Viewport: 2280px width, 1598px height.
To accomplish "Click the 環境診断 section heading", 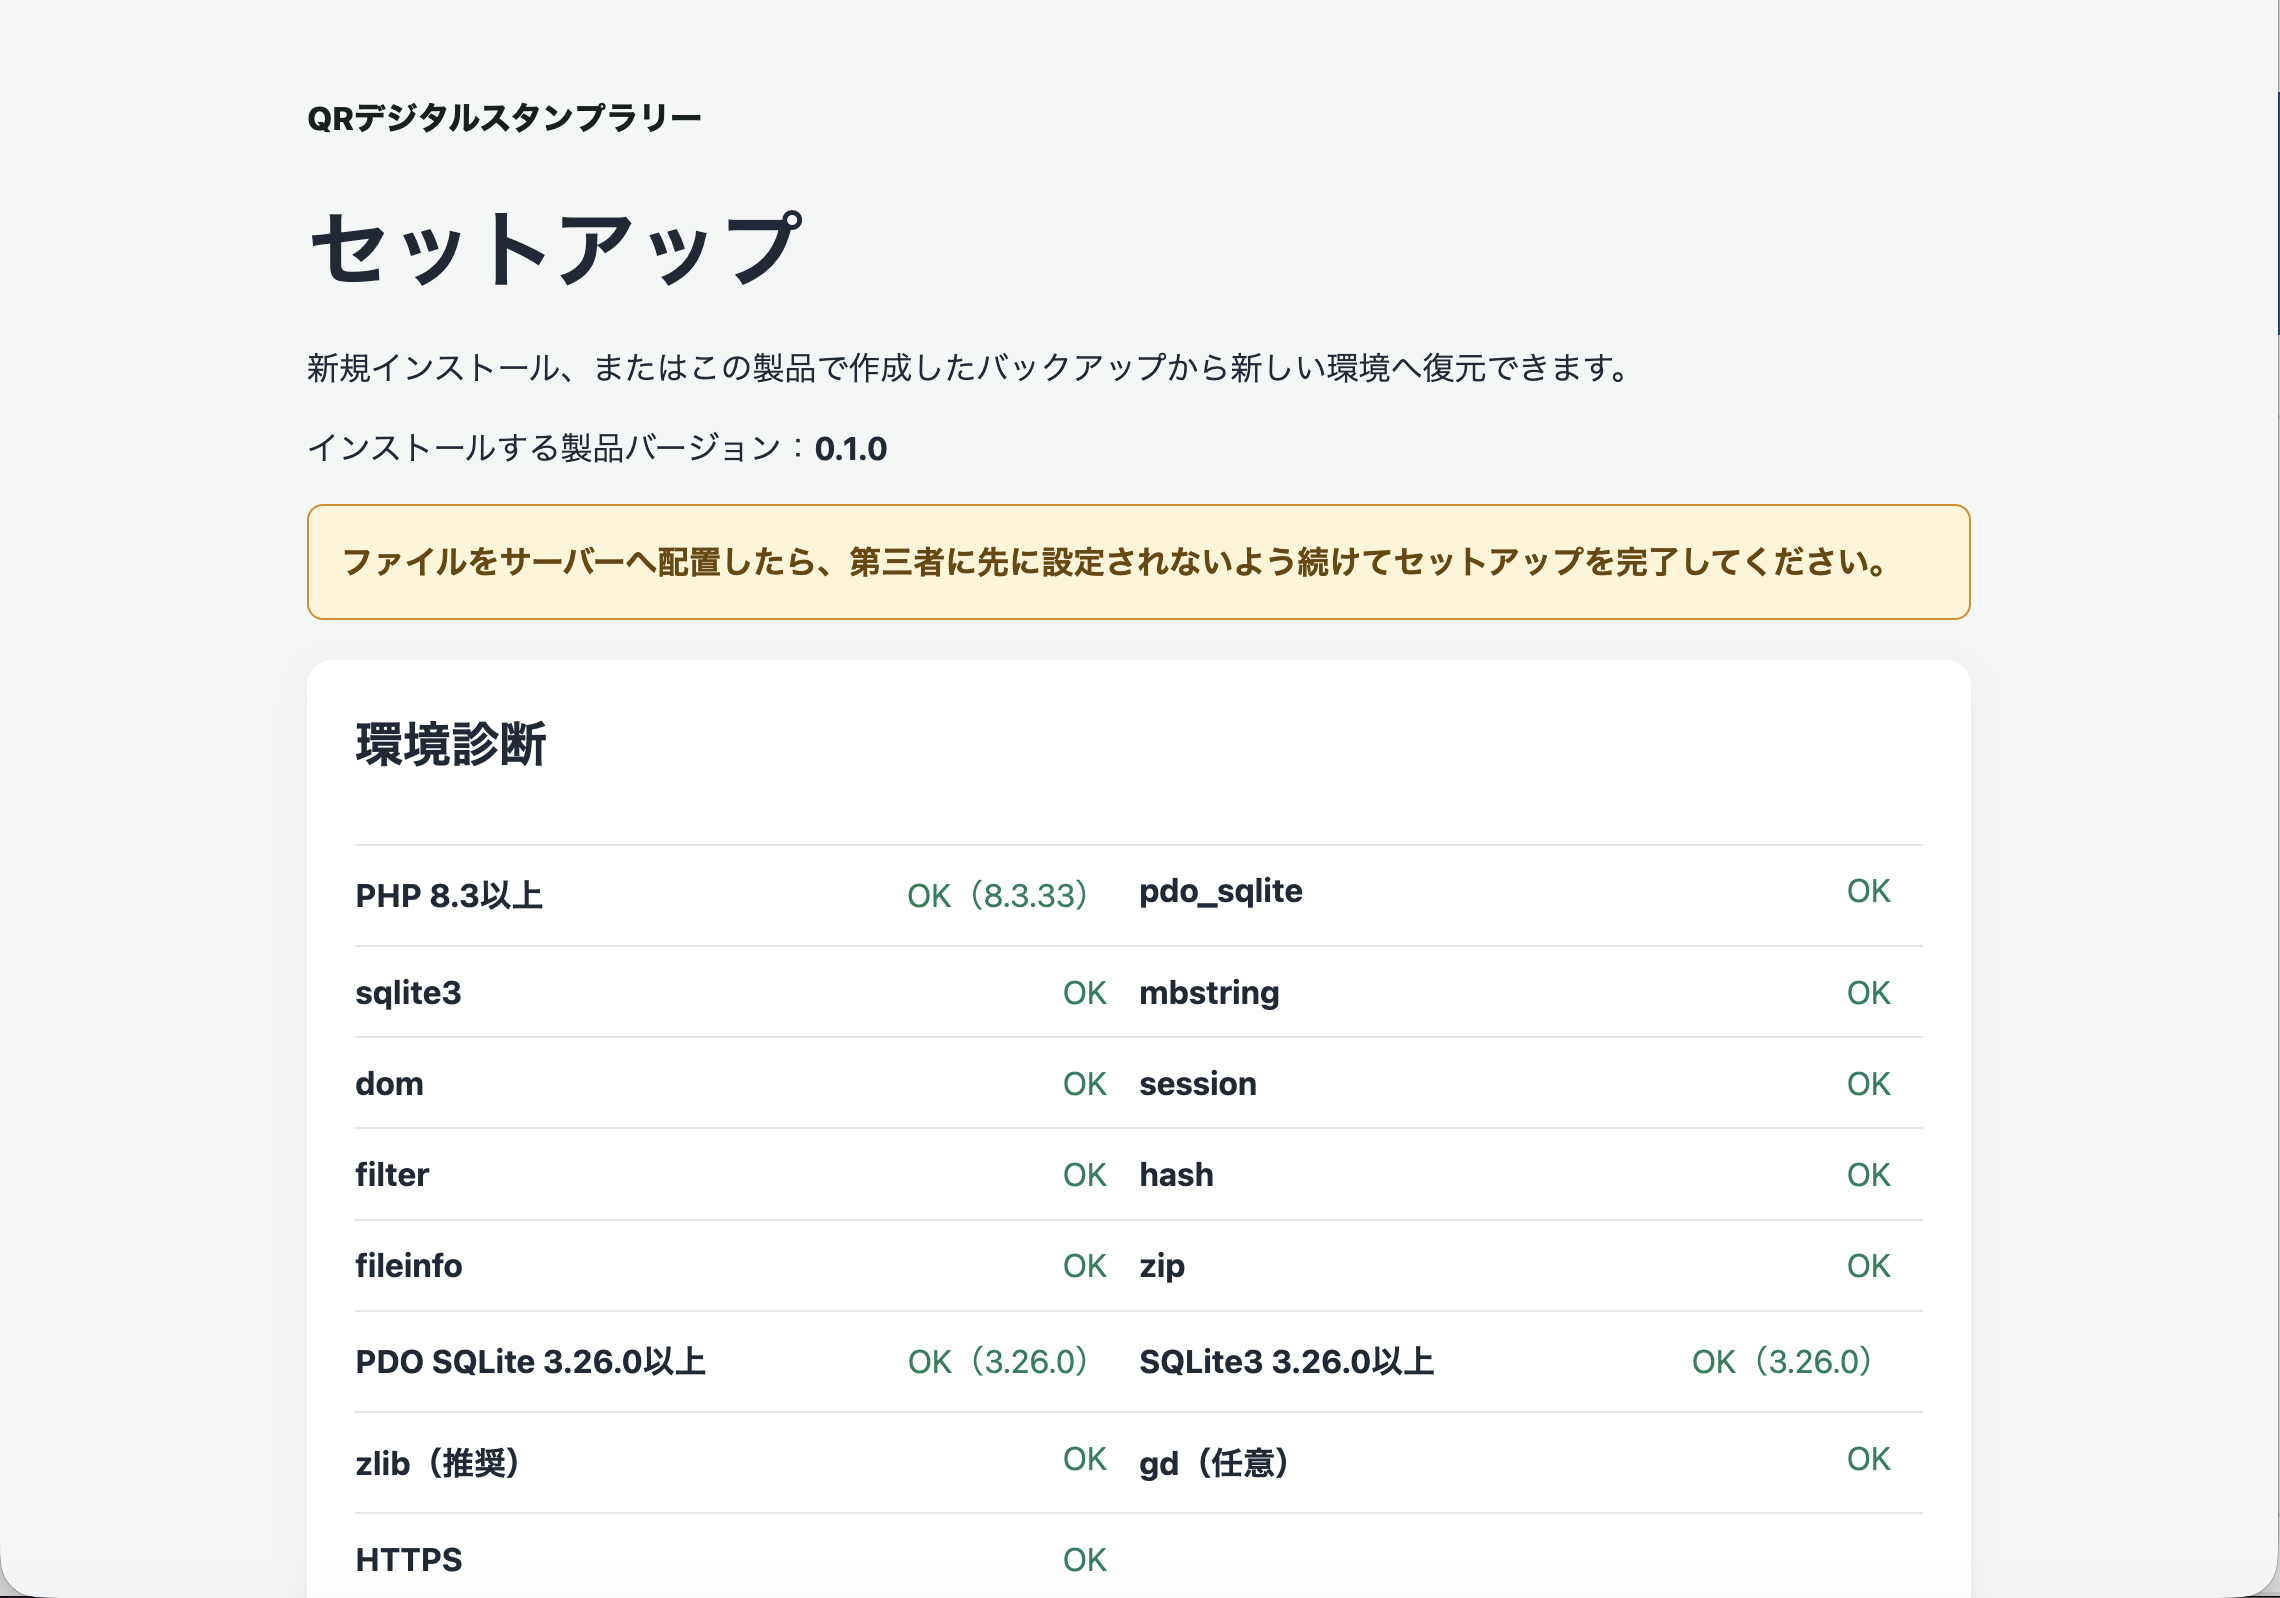I will tap(451, 745).
